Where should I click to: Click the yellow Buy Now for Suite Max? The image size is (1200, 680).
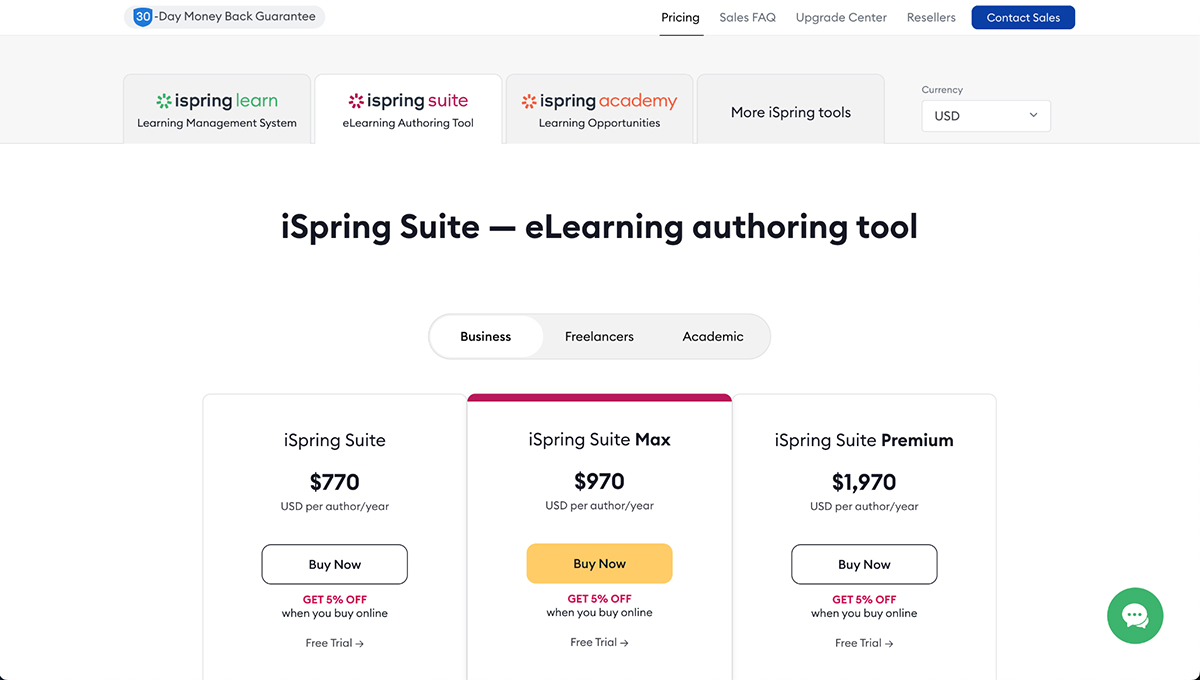(600, 564)
